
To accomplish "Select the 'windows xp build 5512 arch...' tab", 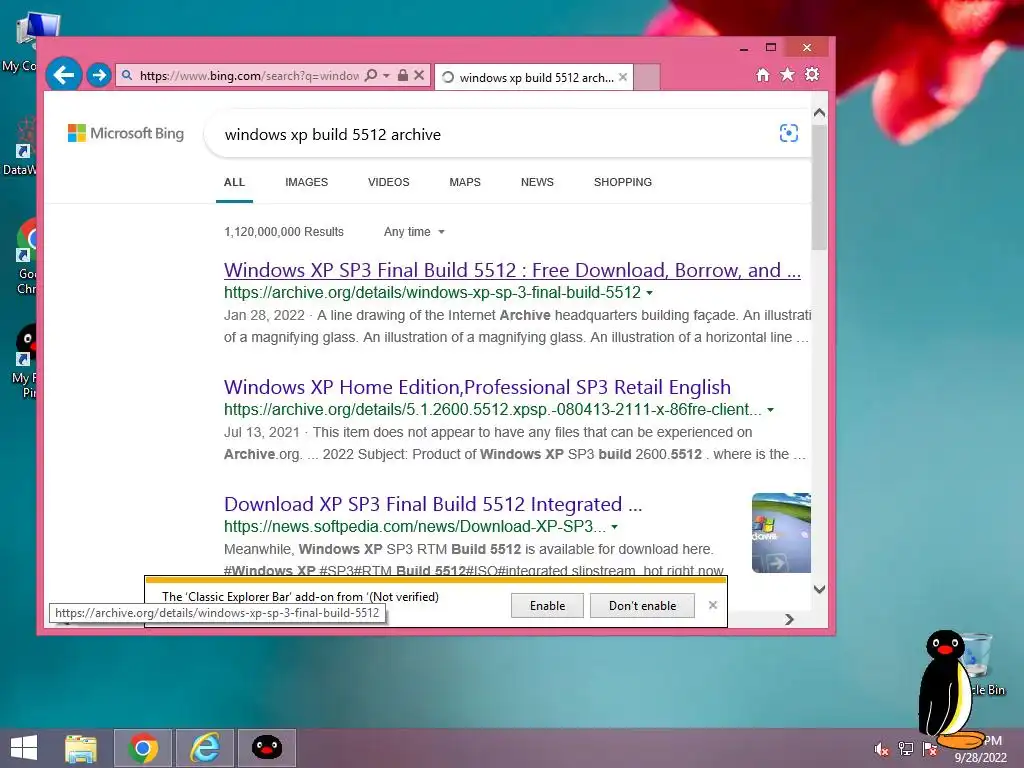I will point(534,77).
